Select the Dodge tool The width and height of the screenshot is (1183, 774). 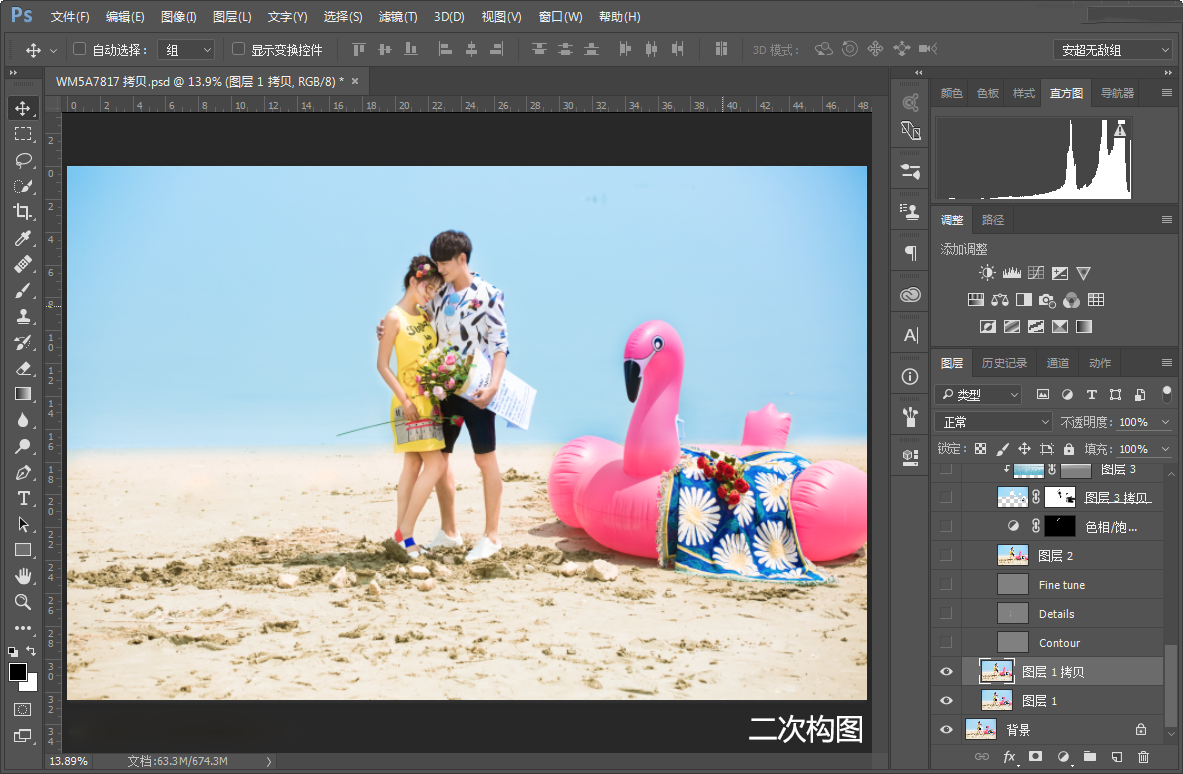coord(23,447)
